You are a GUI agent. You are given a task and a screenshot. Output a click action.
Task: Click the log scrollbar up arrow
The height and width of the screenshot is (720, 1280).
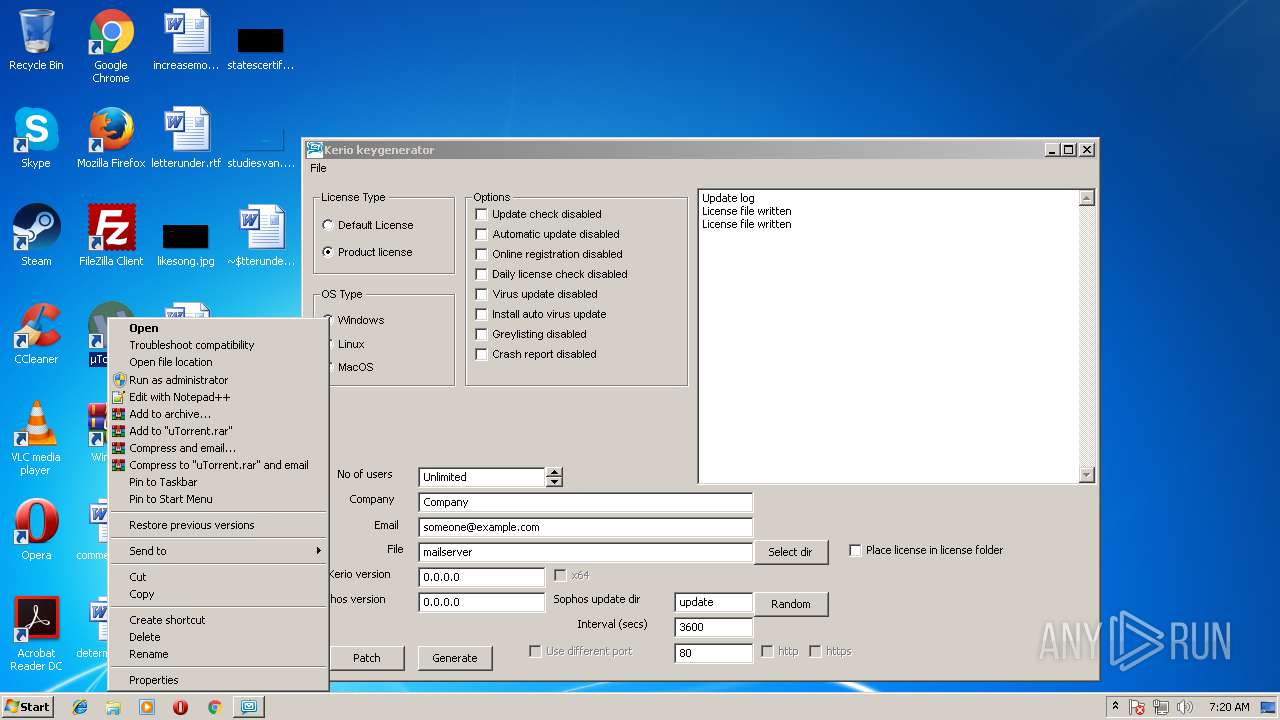1087,198
